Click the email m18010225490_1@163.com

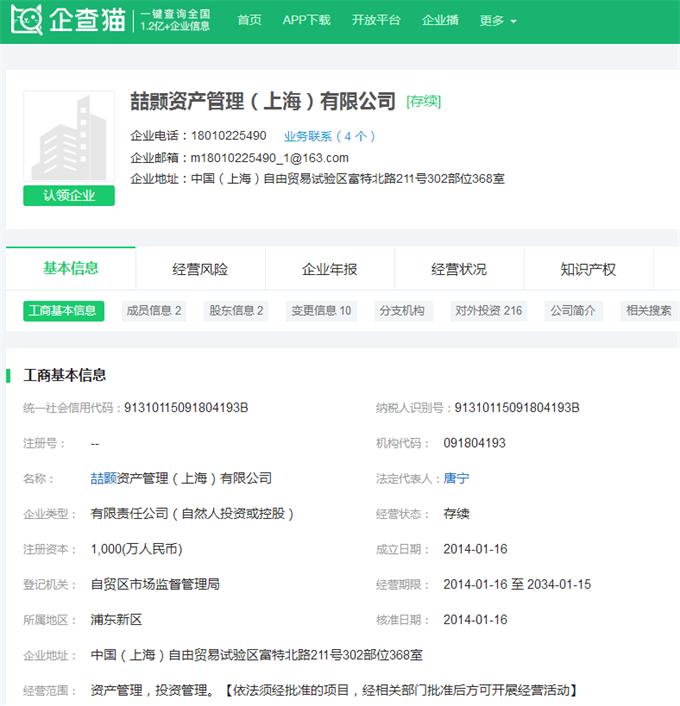click(x=270, y=158)
